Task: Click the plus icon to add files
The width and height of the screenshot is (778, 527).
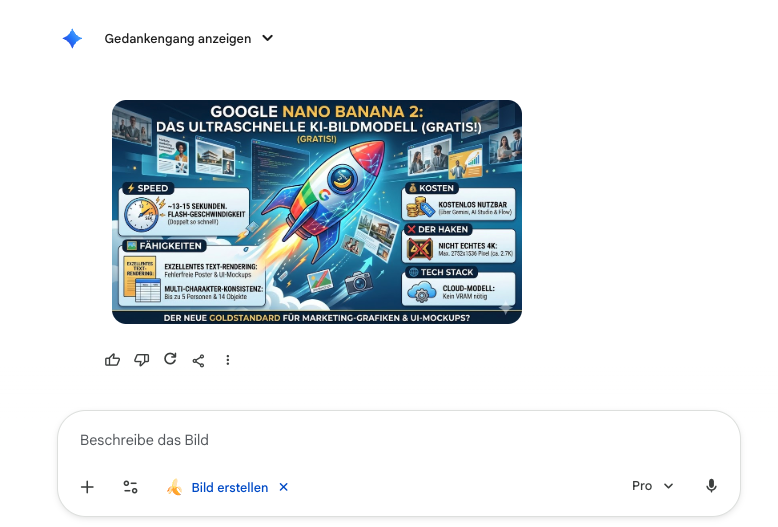Action: click(x=87, y=487)
